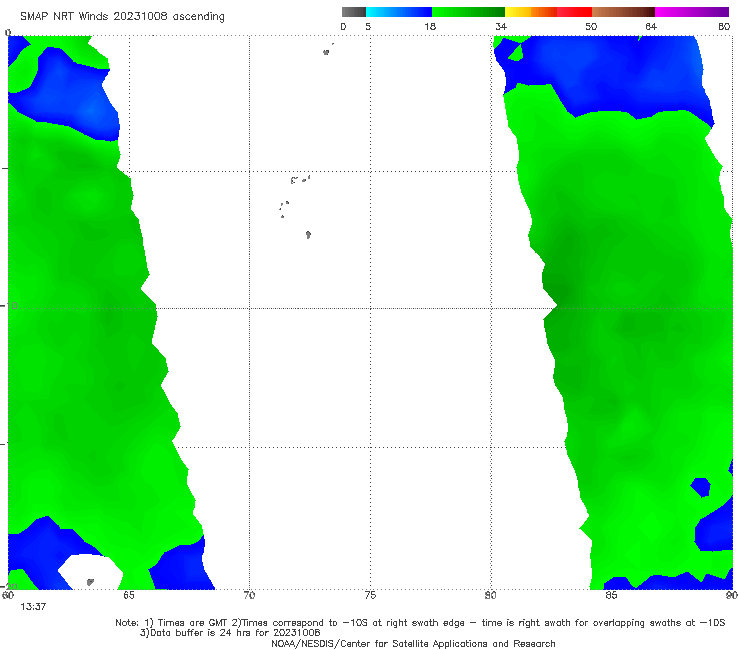Click the yellow-orange segment of the color bar
Screen dimensions: 740x650
(x=531, y=12)
